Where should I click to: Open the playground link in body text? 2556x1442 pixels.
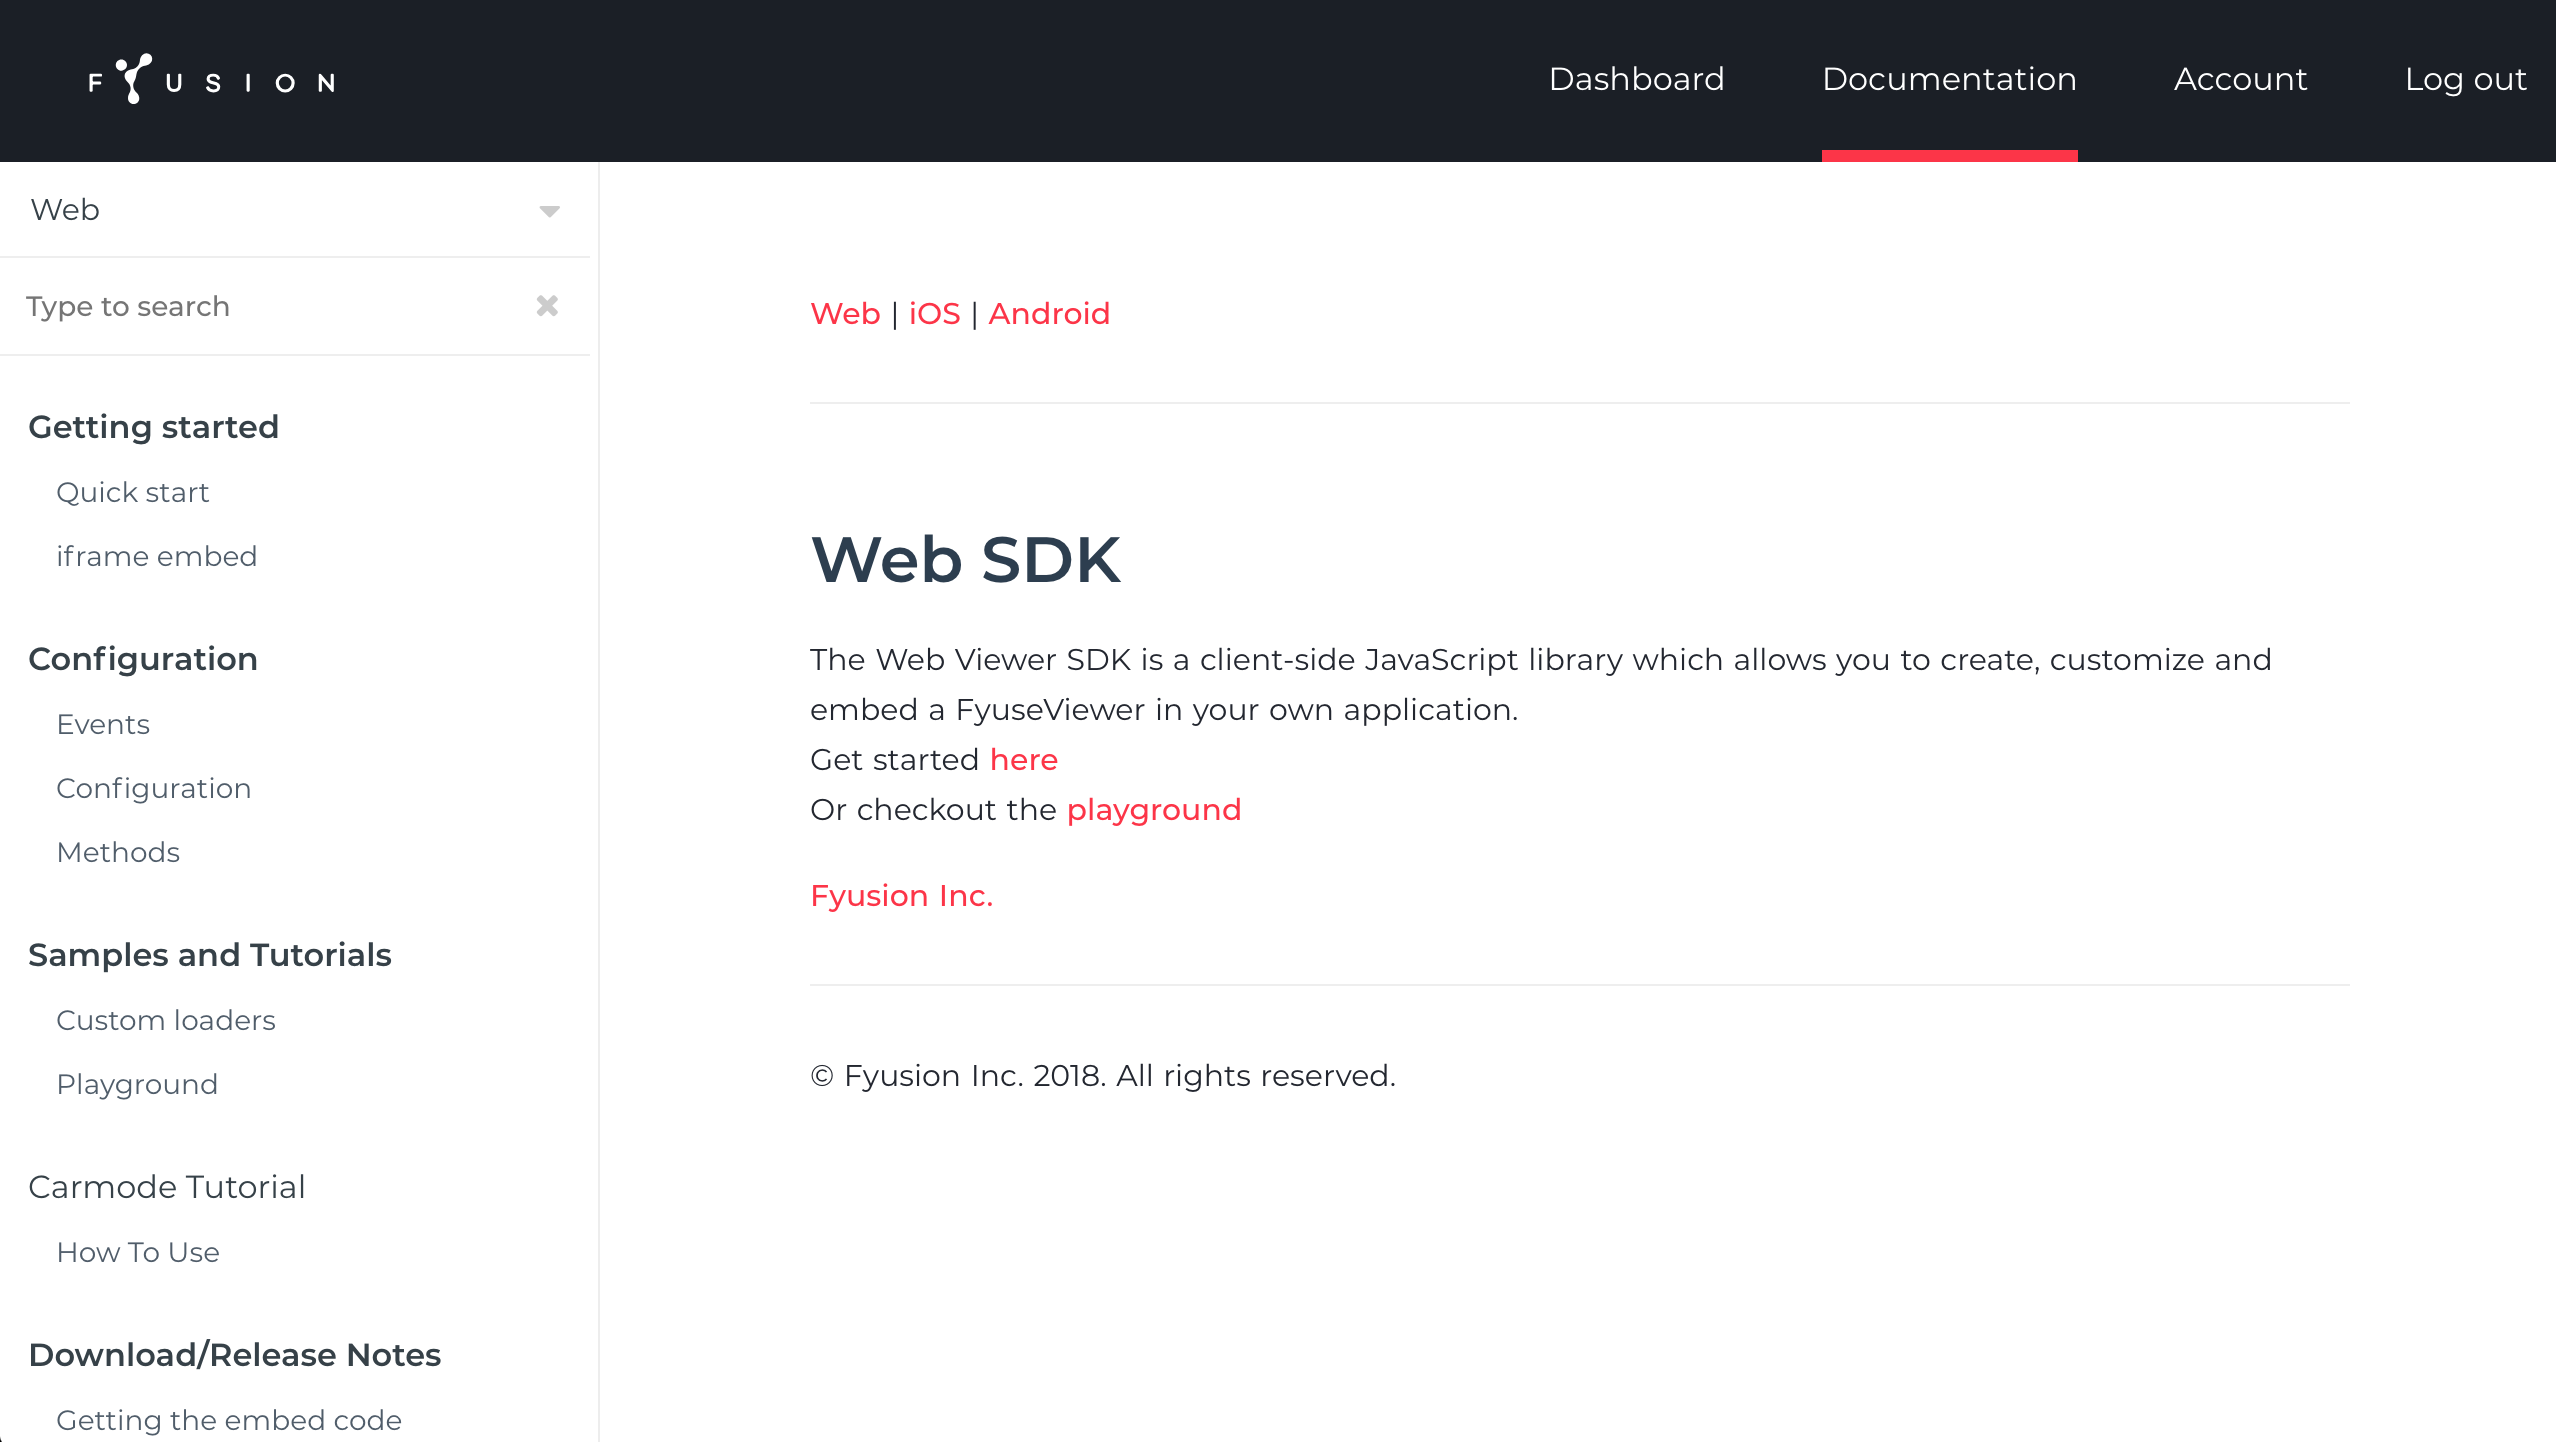click(1153, 810)
